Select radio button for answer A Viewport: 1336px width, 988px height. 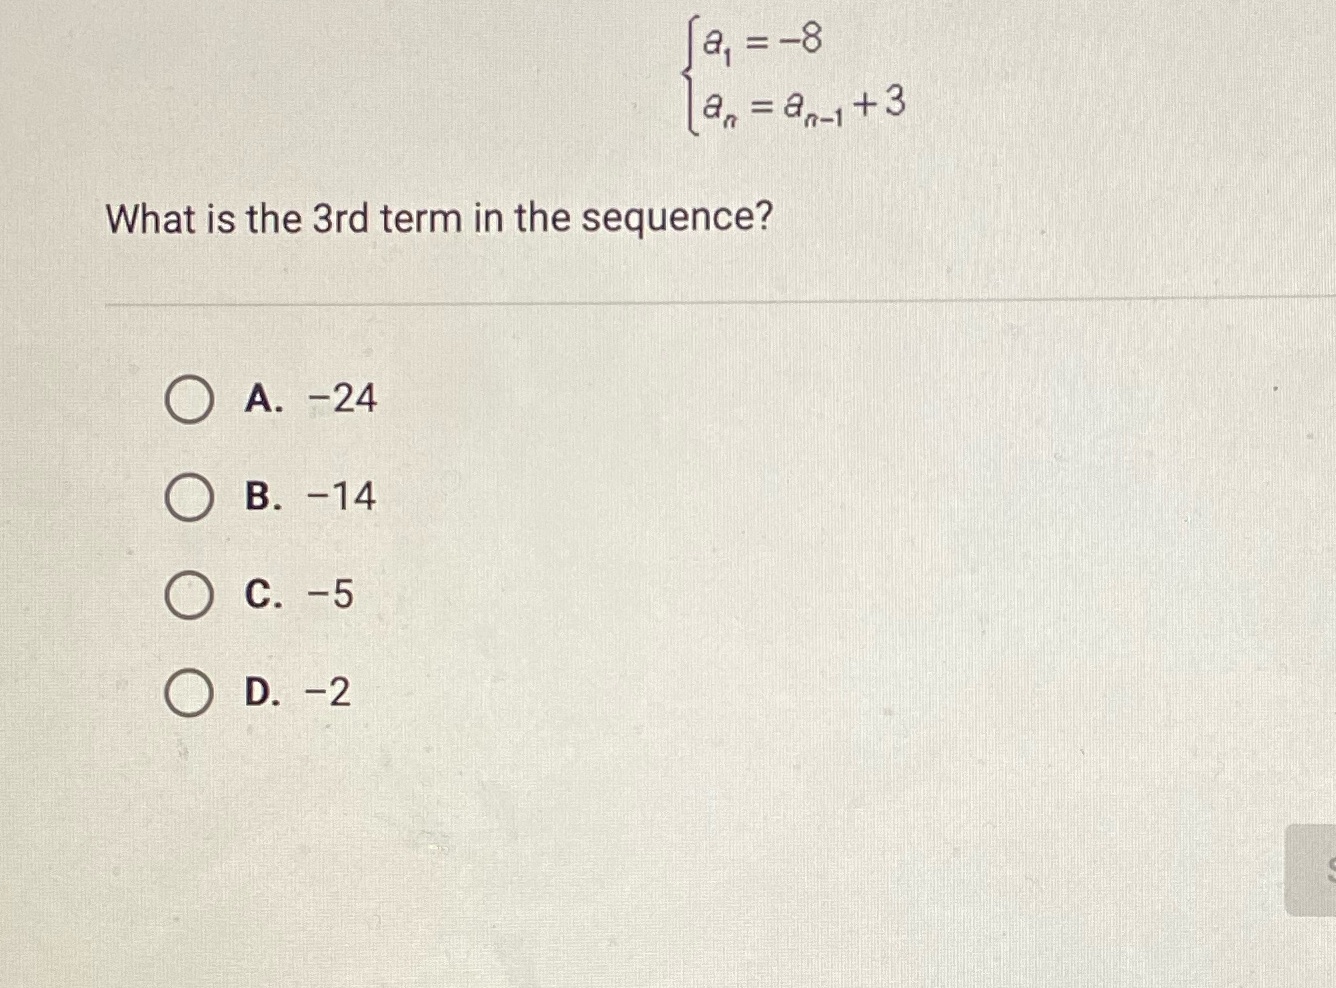pyautogui.click(x=188, y=399)
